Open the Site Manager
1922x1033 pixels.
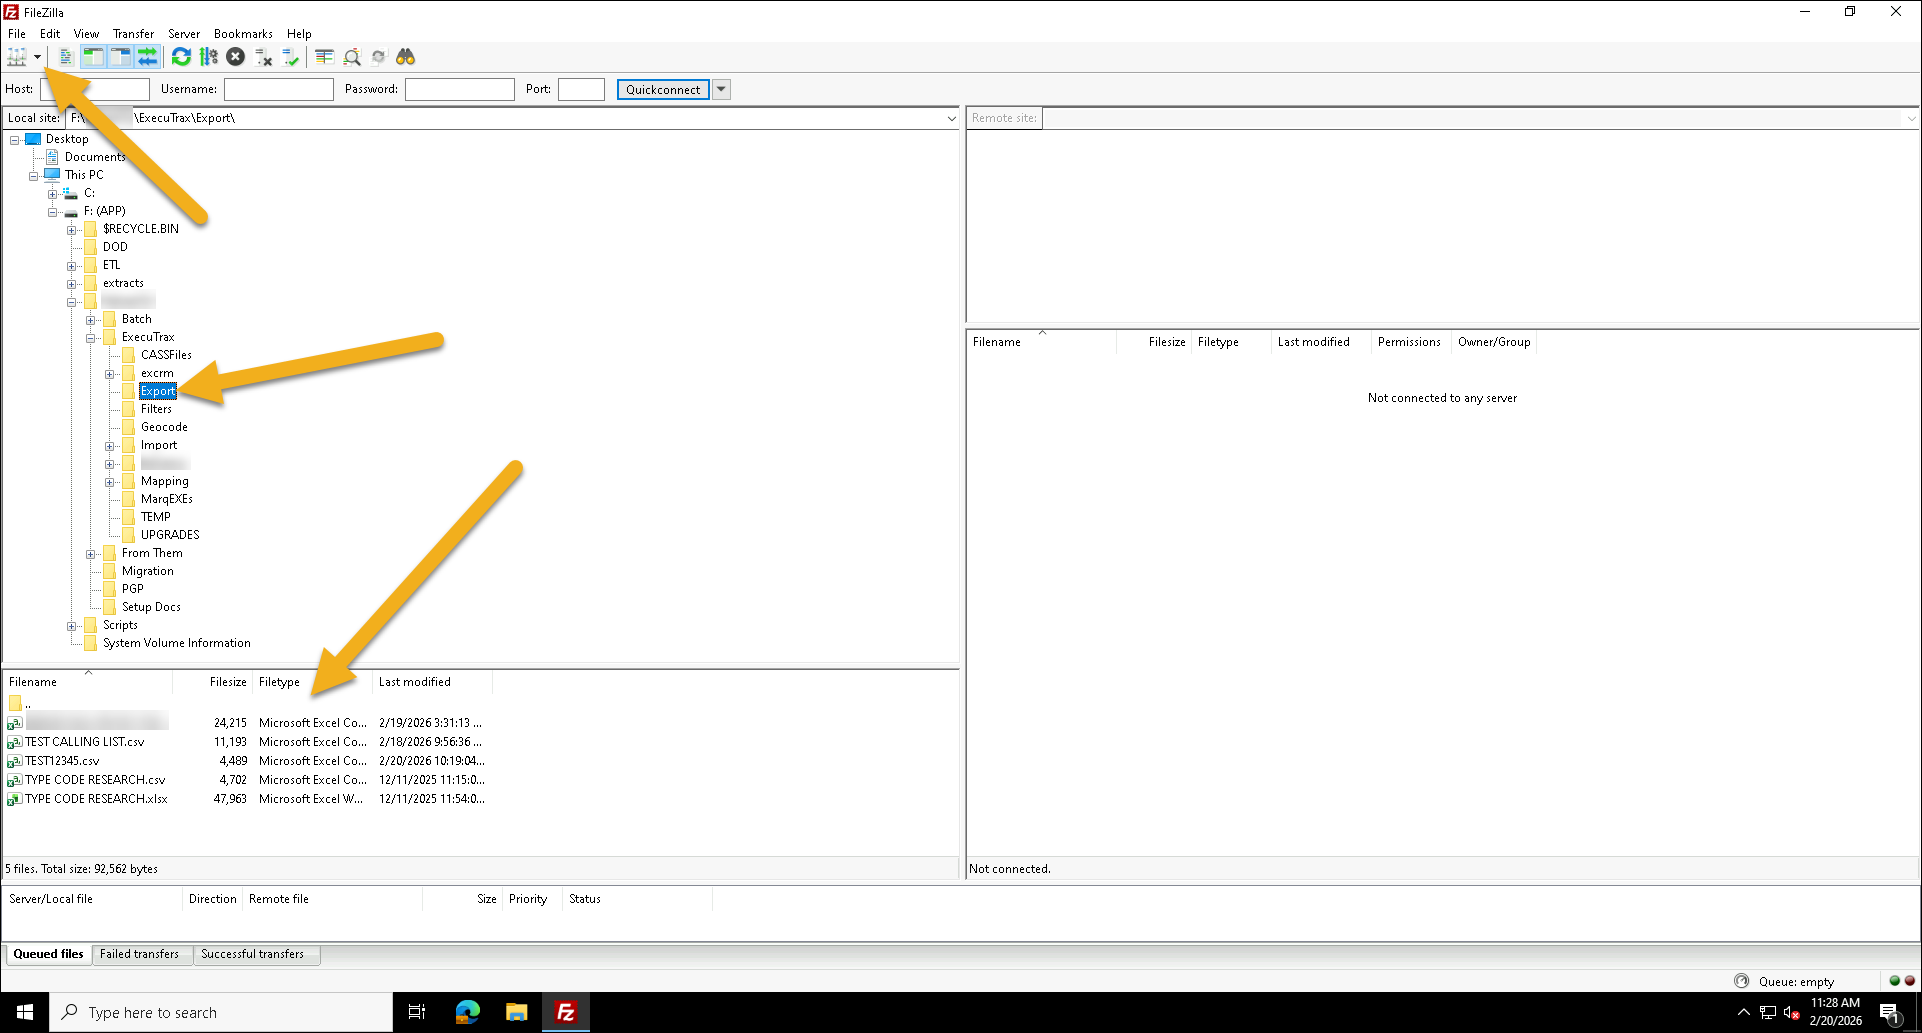[x=18, y=57]
